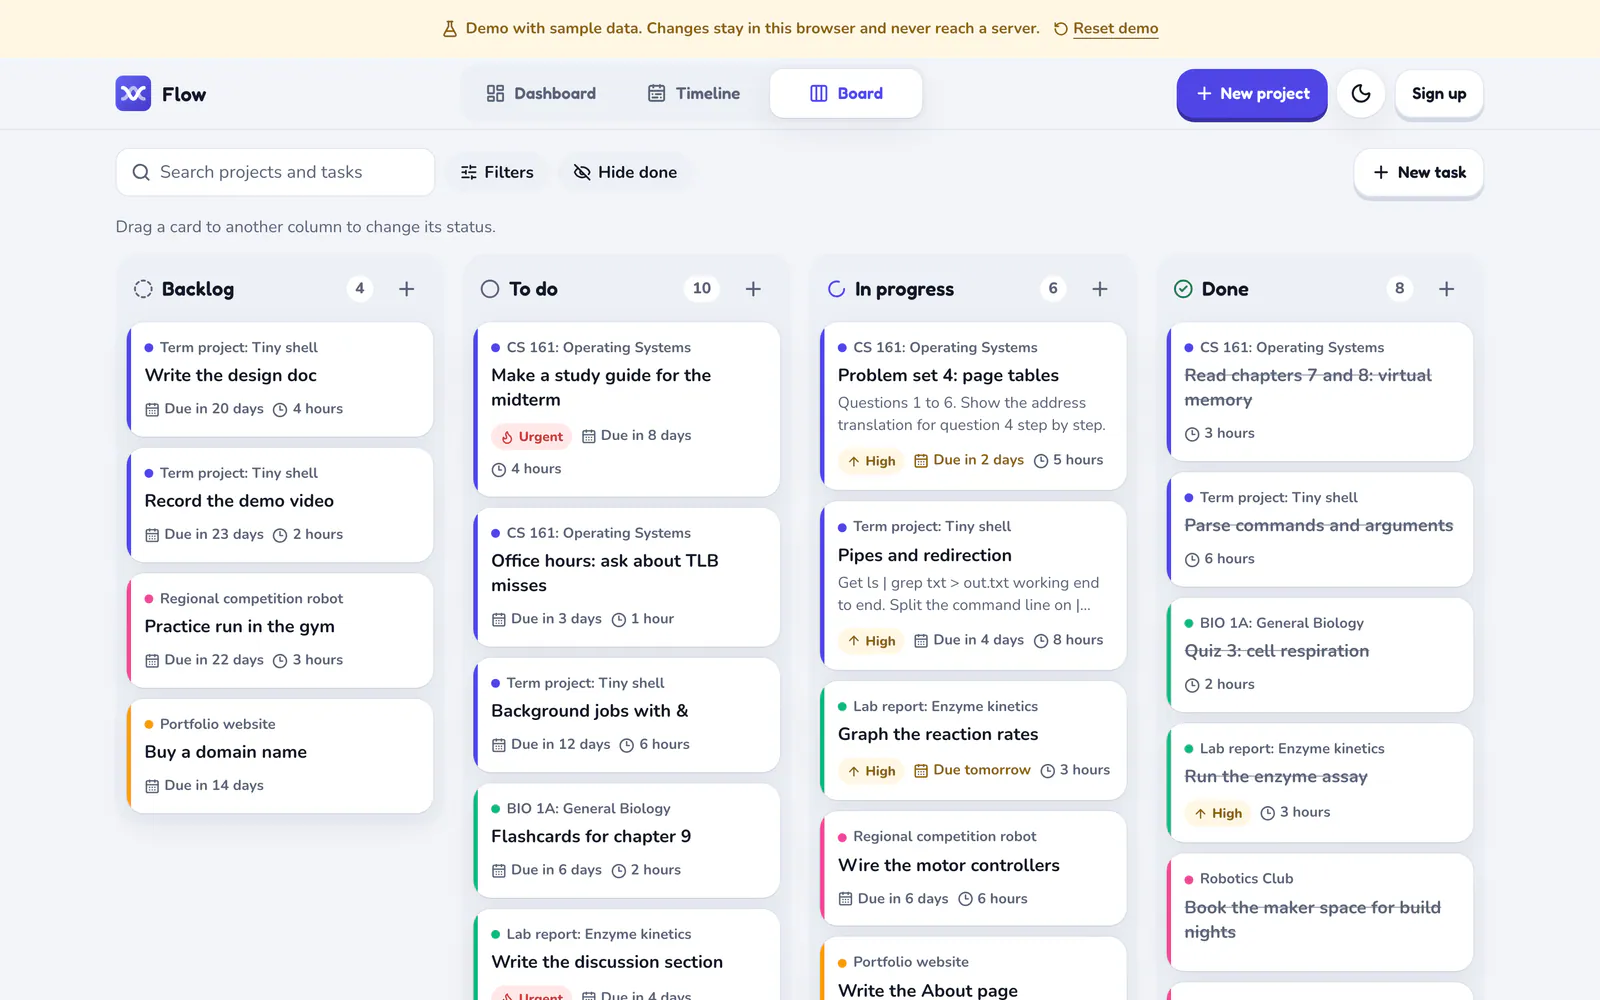This screenshot has height=1000, width=1600.
Task: Open the Practice run in the gym card
Action: [x=280, y=630]
